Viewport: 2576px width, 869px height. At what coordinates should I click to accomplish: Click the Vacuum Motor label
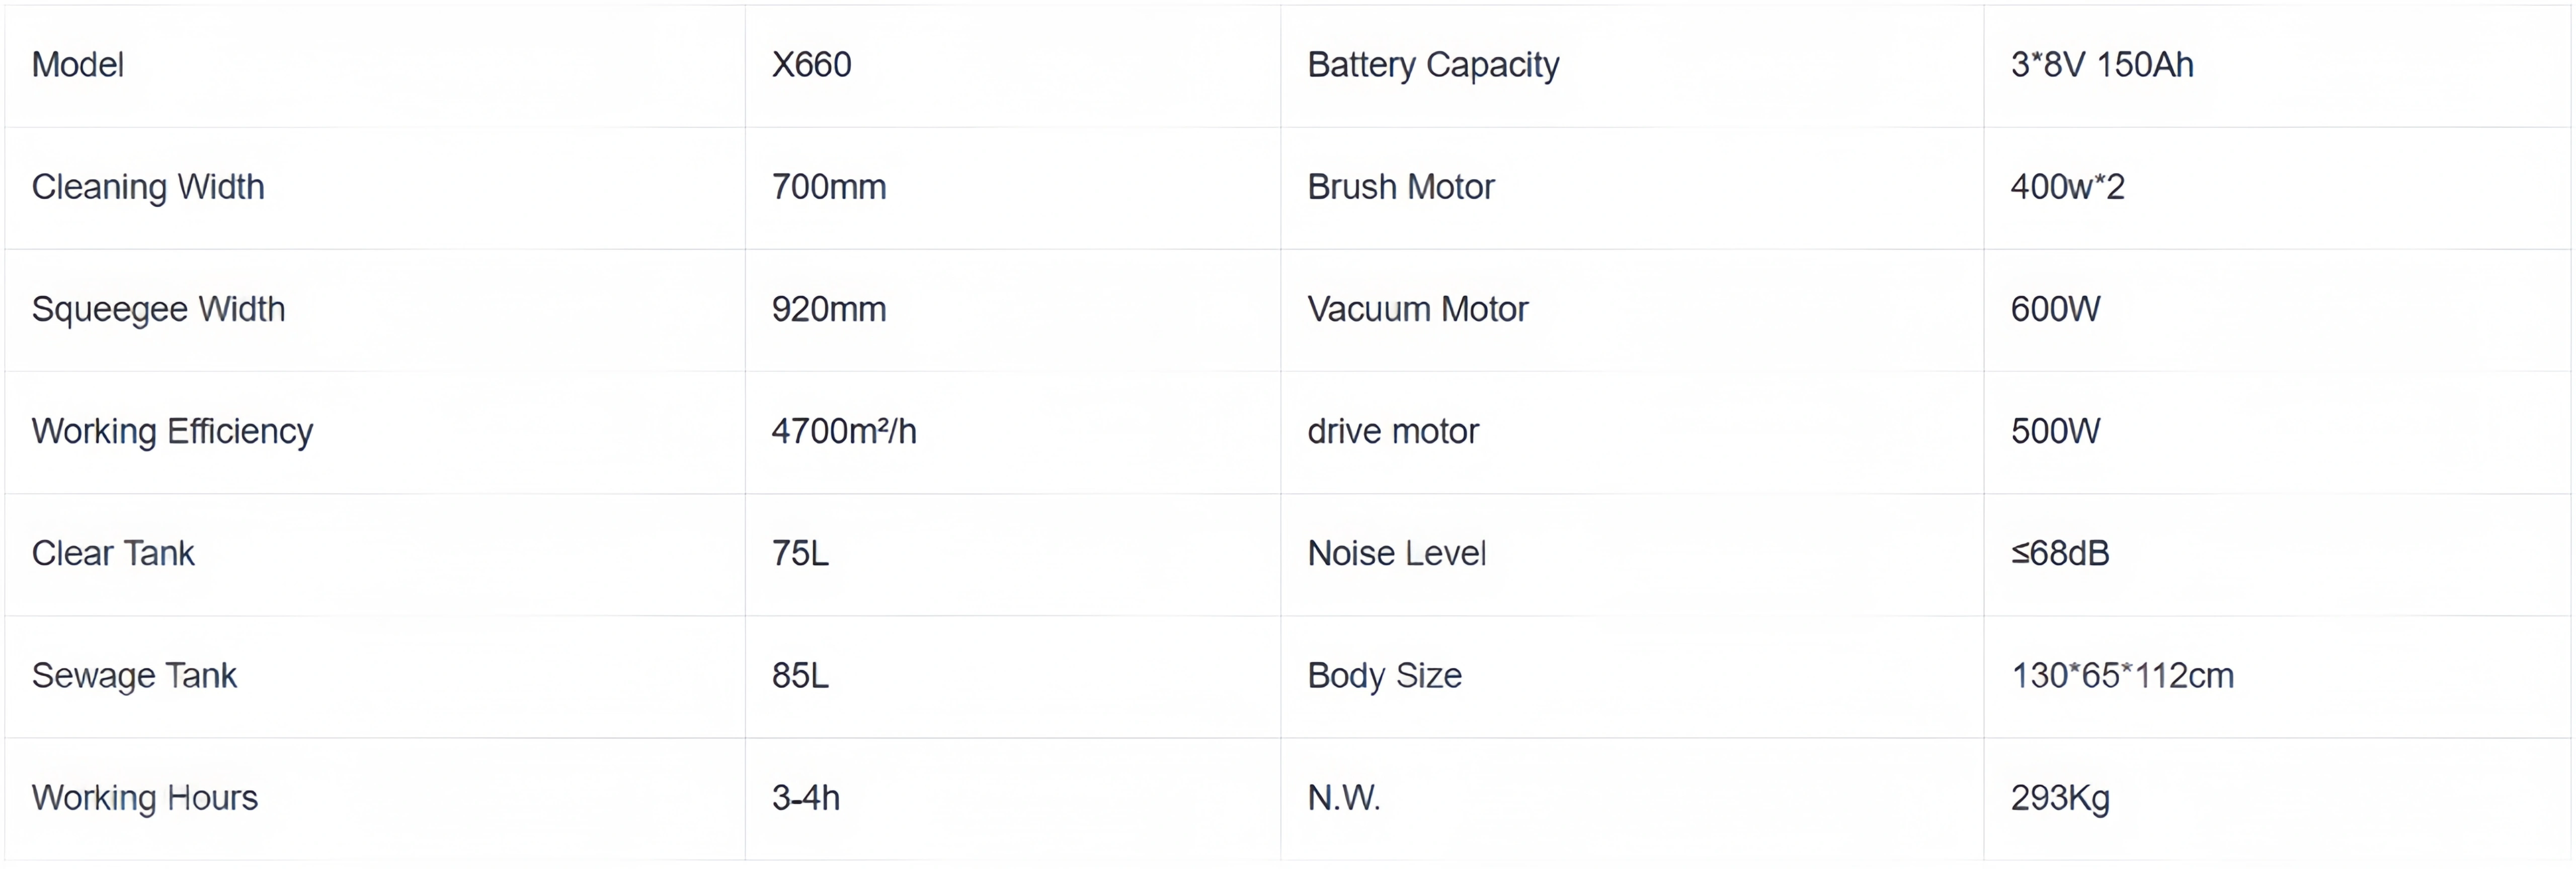coord(1418,310)
